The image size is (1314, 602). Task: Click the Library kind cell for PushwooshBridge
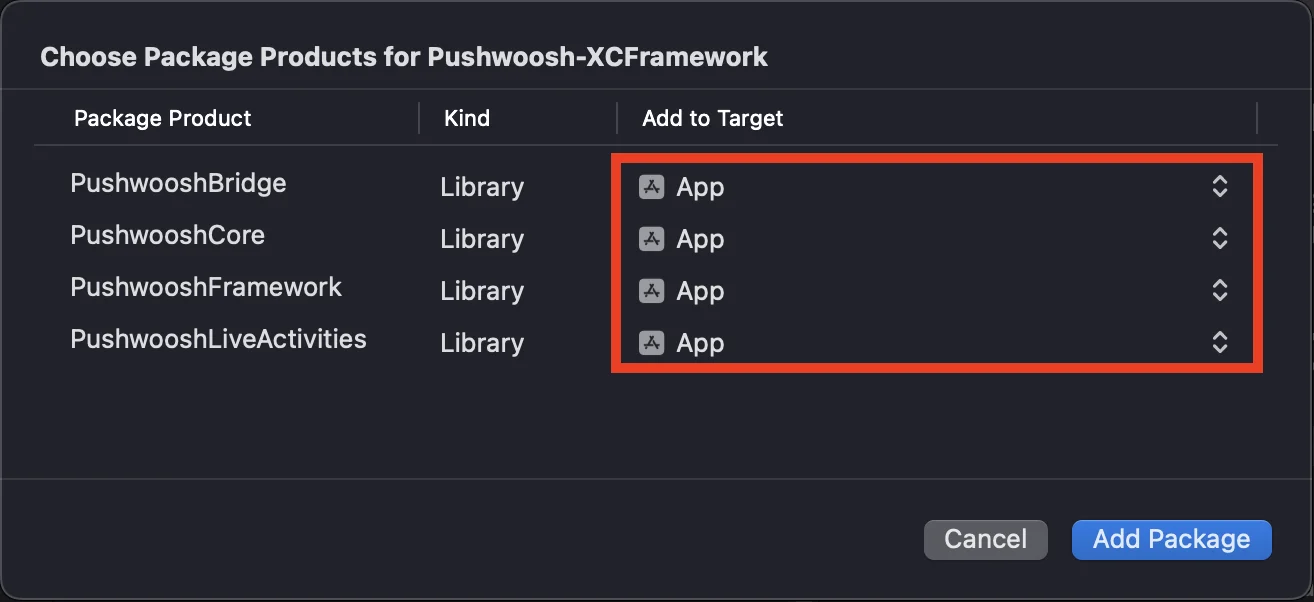click(482, 187)
